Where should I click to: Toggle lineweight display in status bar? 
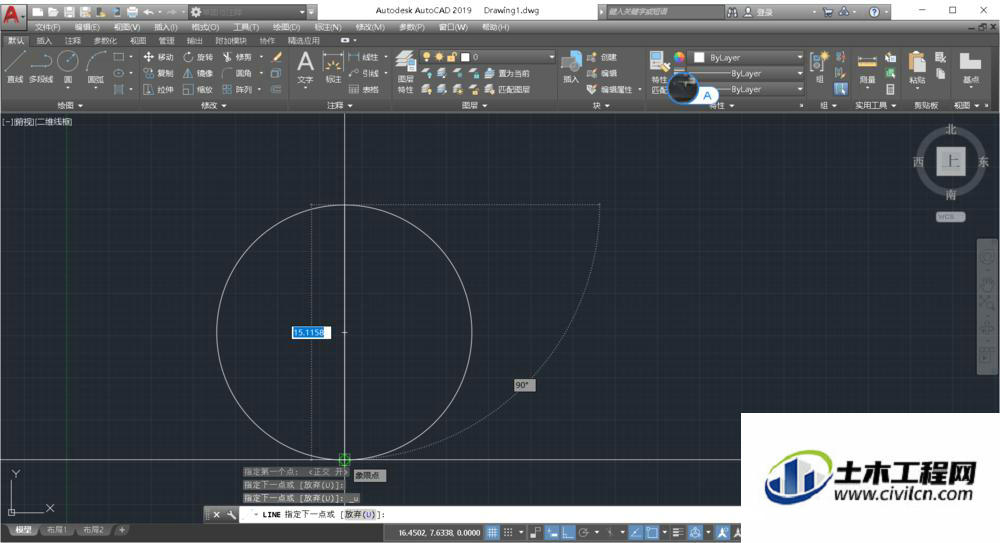tap(679, 532)
